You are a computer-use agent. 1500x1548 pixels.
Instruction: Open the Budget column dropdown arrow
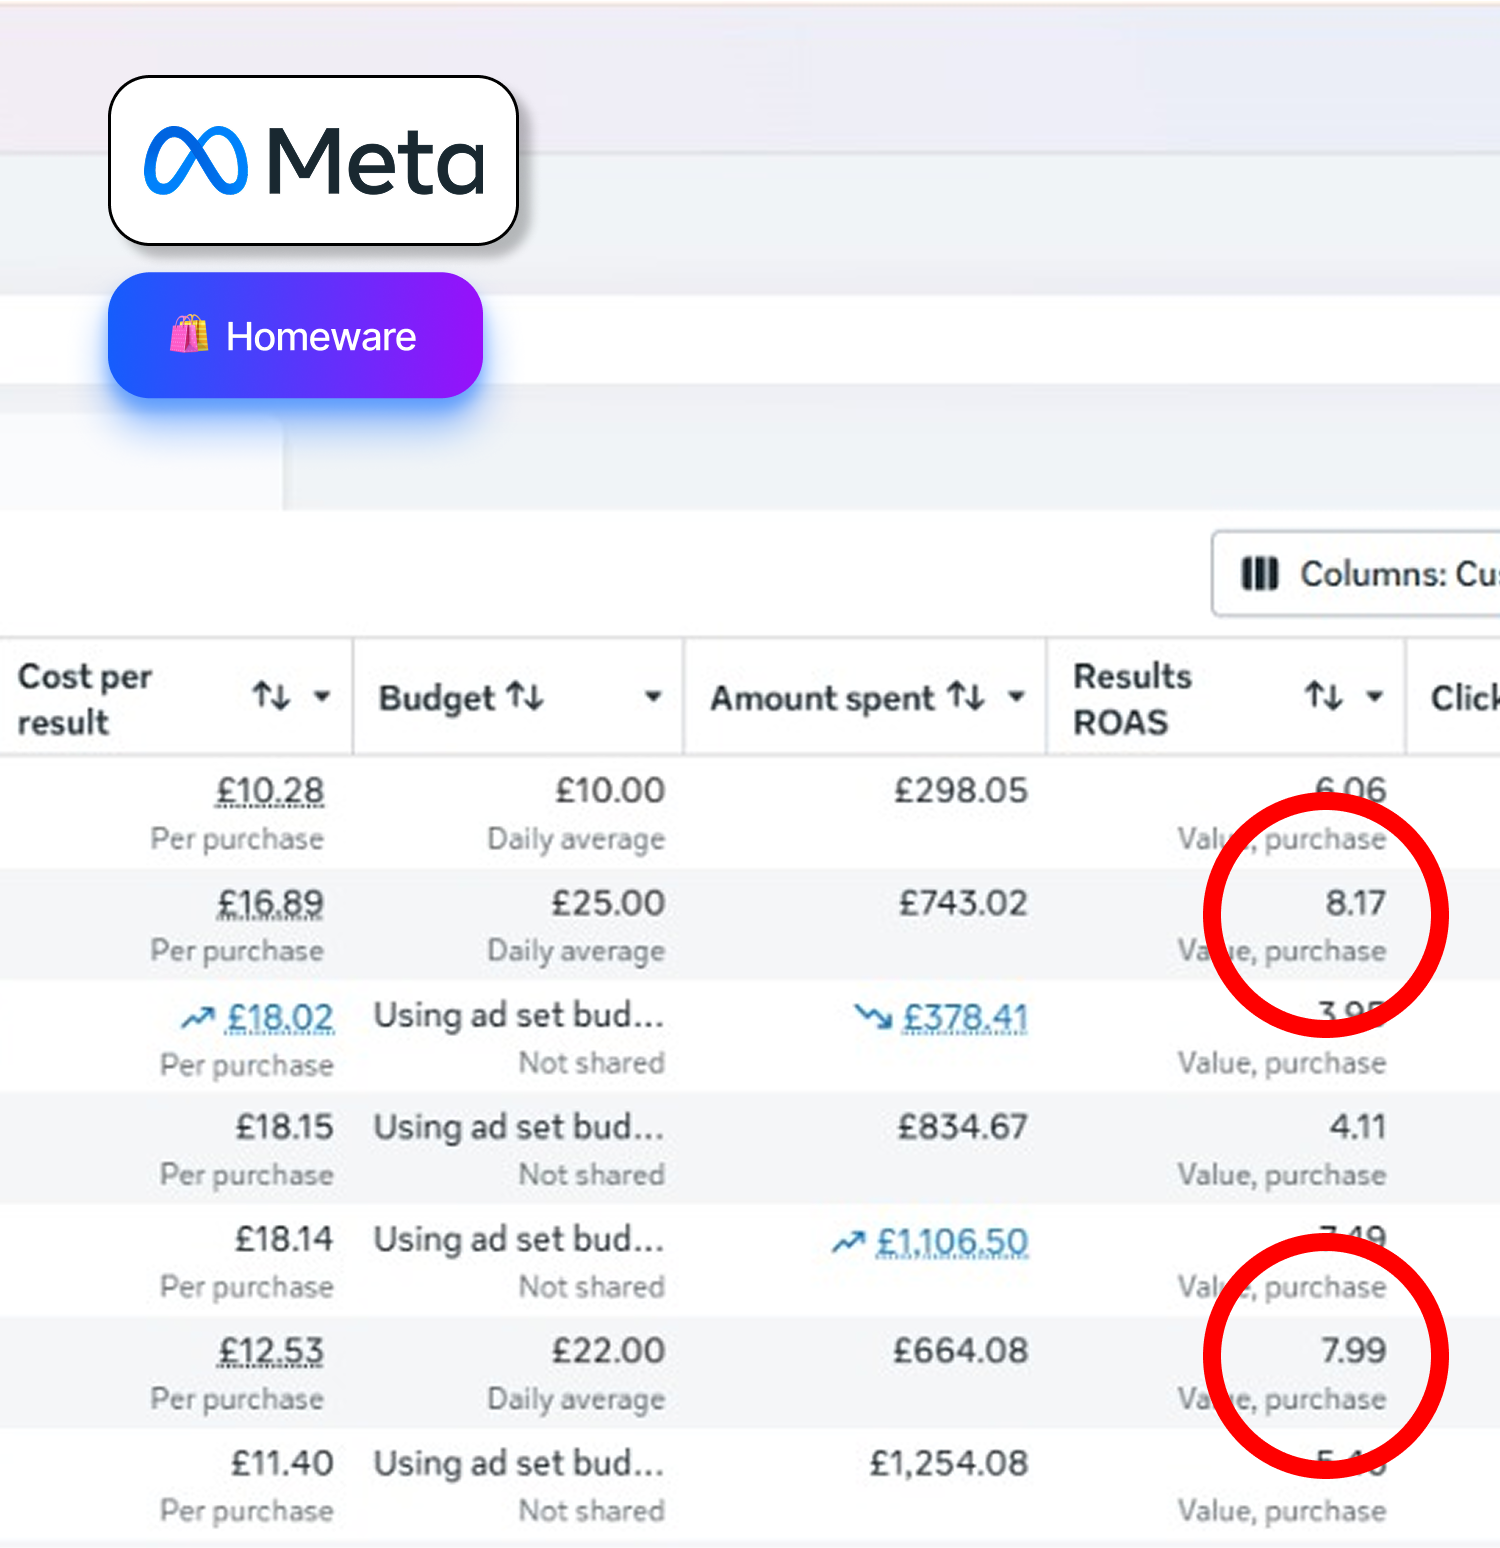pos(653,696)
